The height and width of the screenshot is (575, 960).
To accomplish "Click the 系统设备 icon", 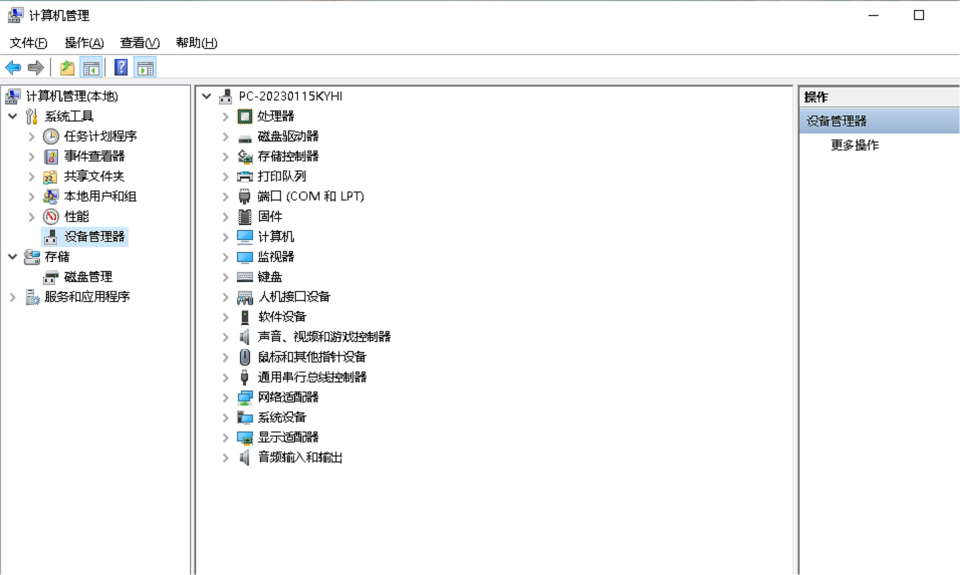I will point(245,418).
